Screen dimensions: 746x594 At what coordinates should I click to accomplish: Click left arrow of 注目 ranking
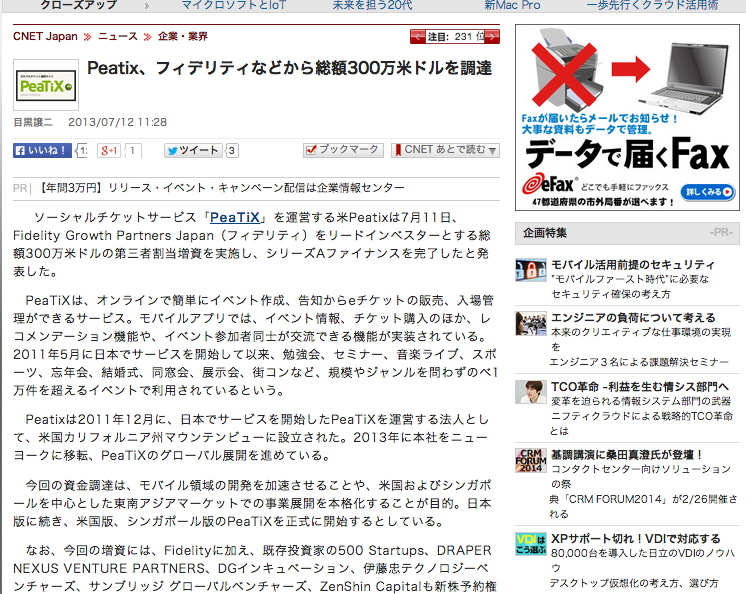418,37
